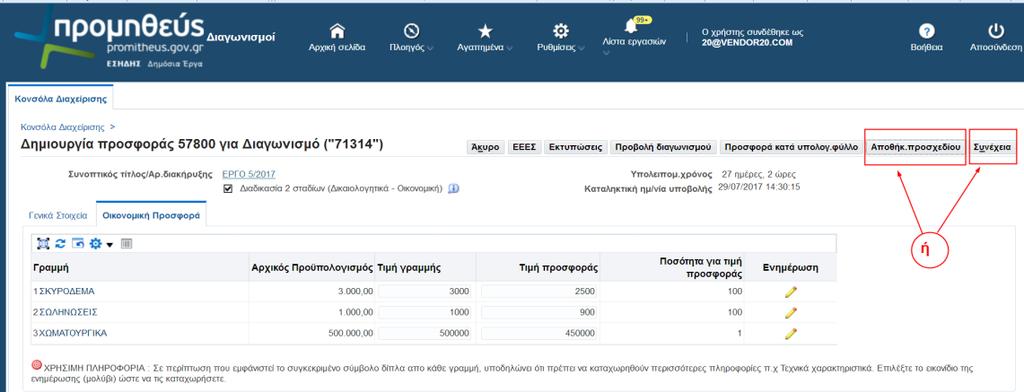The image size is (1024, 392).
Task: Click the 29/07/2017 14:30:15 deadline value
Action: [759, 187]
